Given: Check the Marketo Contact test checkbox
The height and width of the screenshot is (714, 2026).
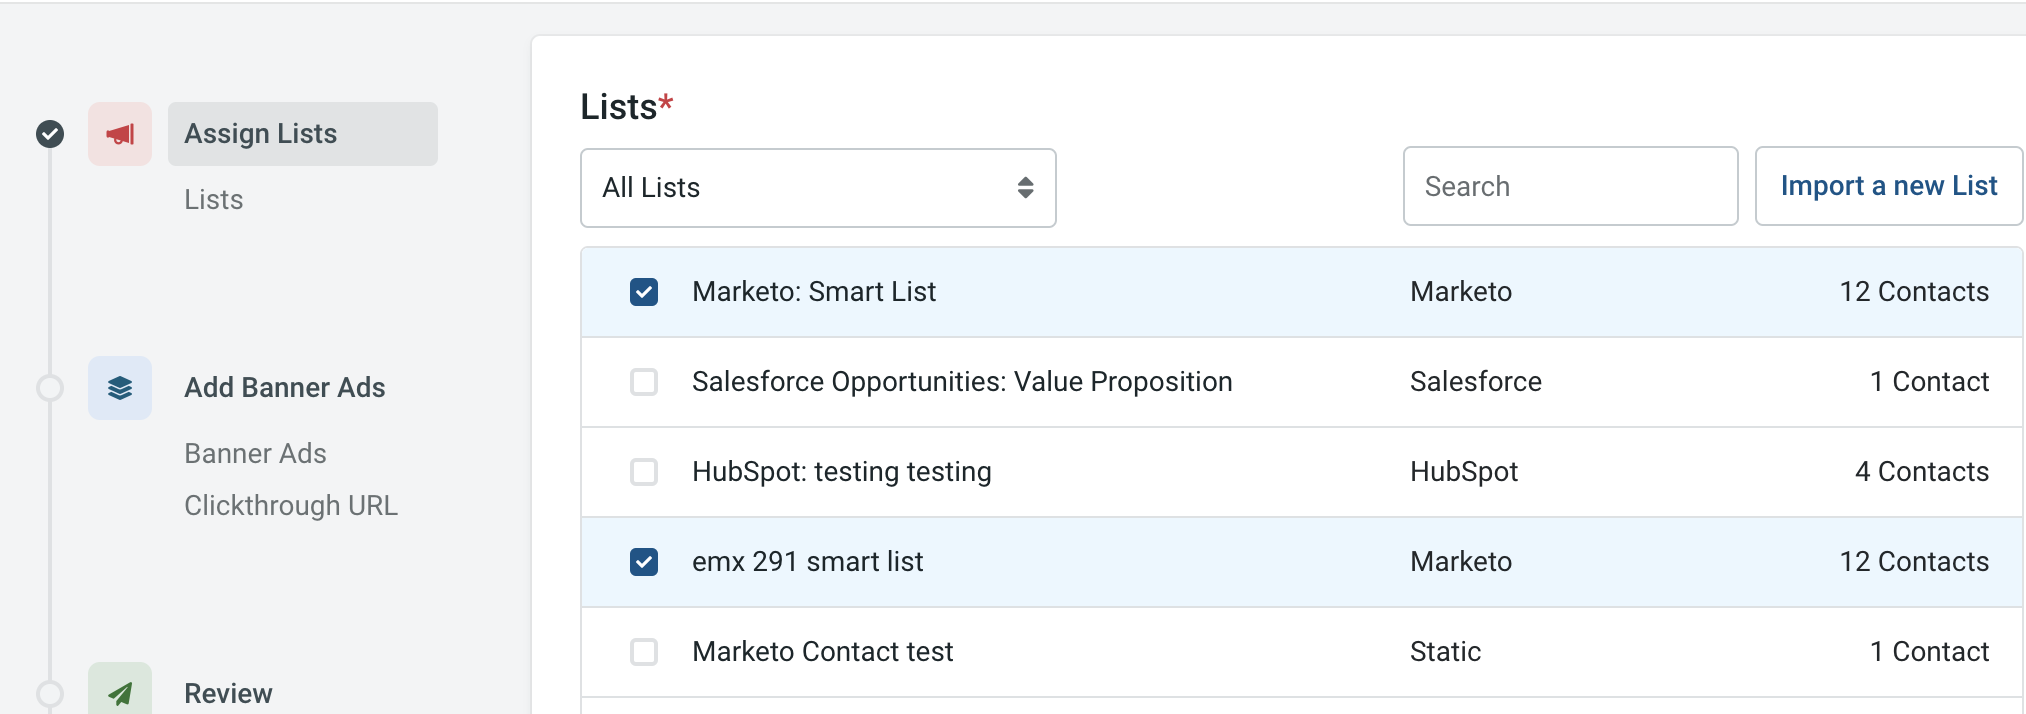Looking at the screenshot, I should 644,652.
